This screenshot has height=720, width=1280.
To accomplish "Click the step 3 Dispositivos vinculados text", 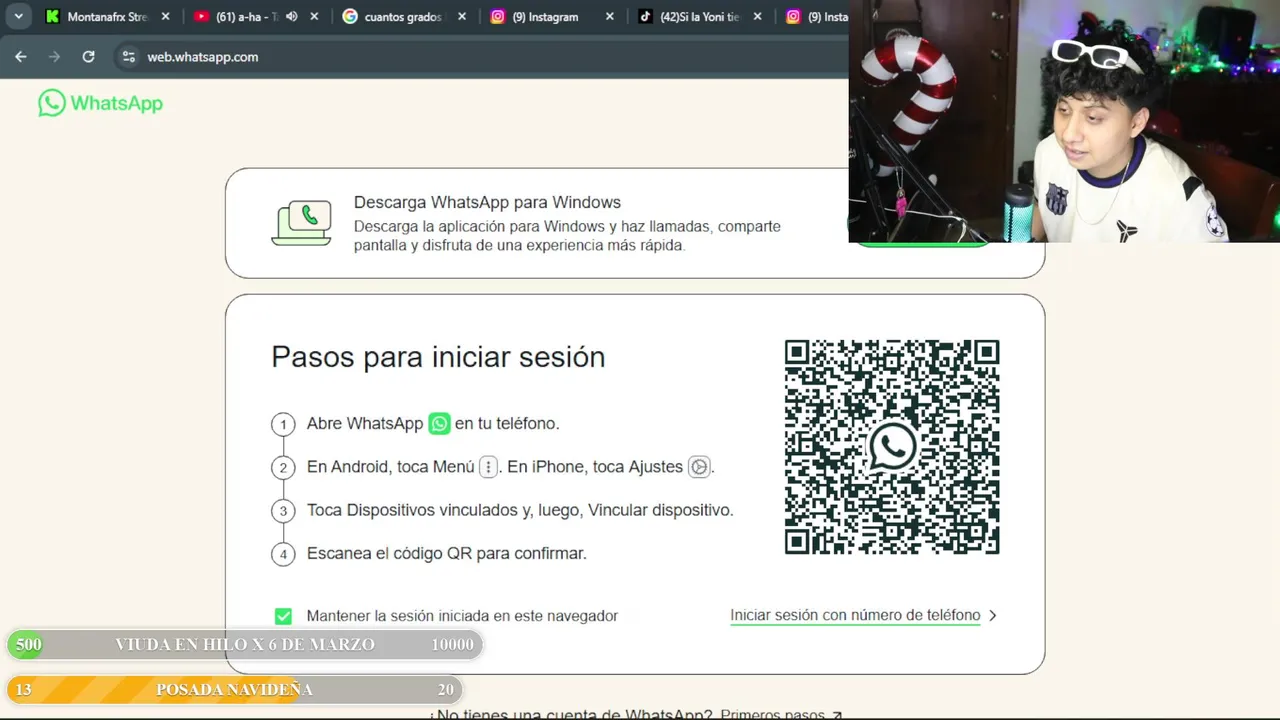I will (520, 510).
